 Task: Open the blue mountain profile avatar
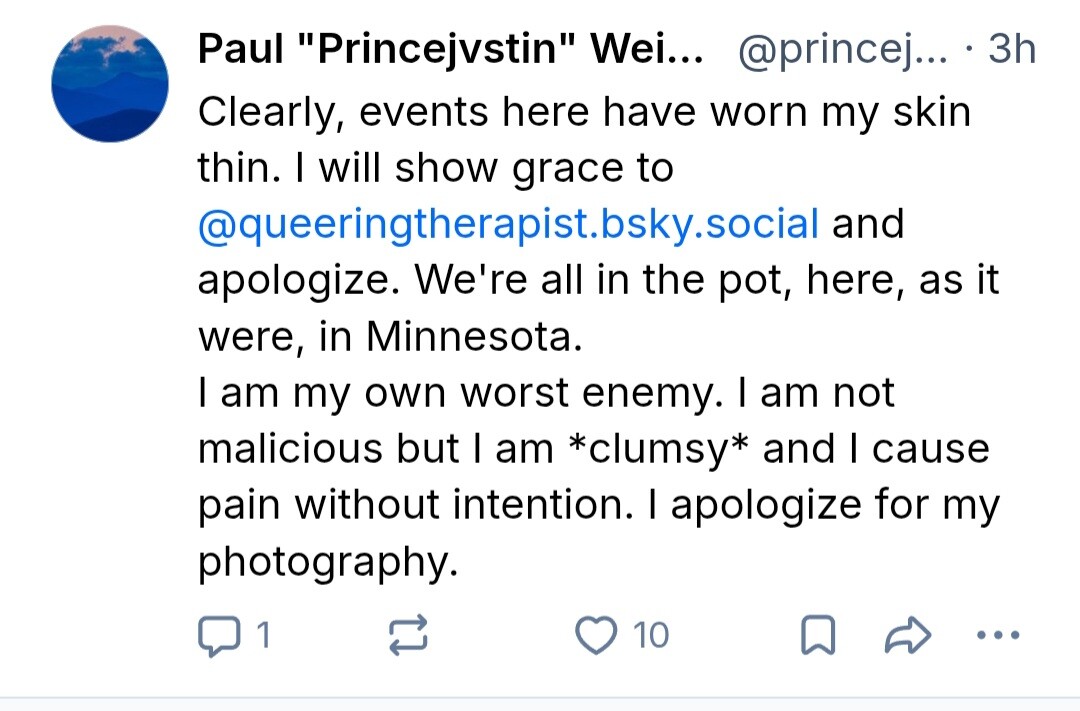(x=110, y=84)
